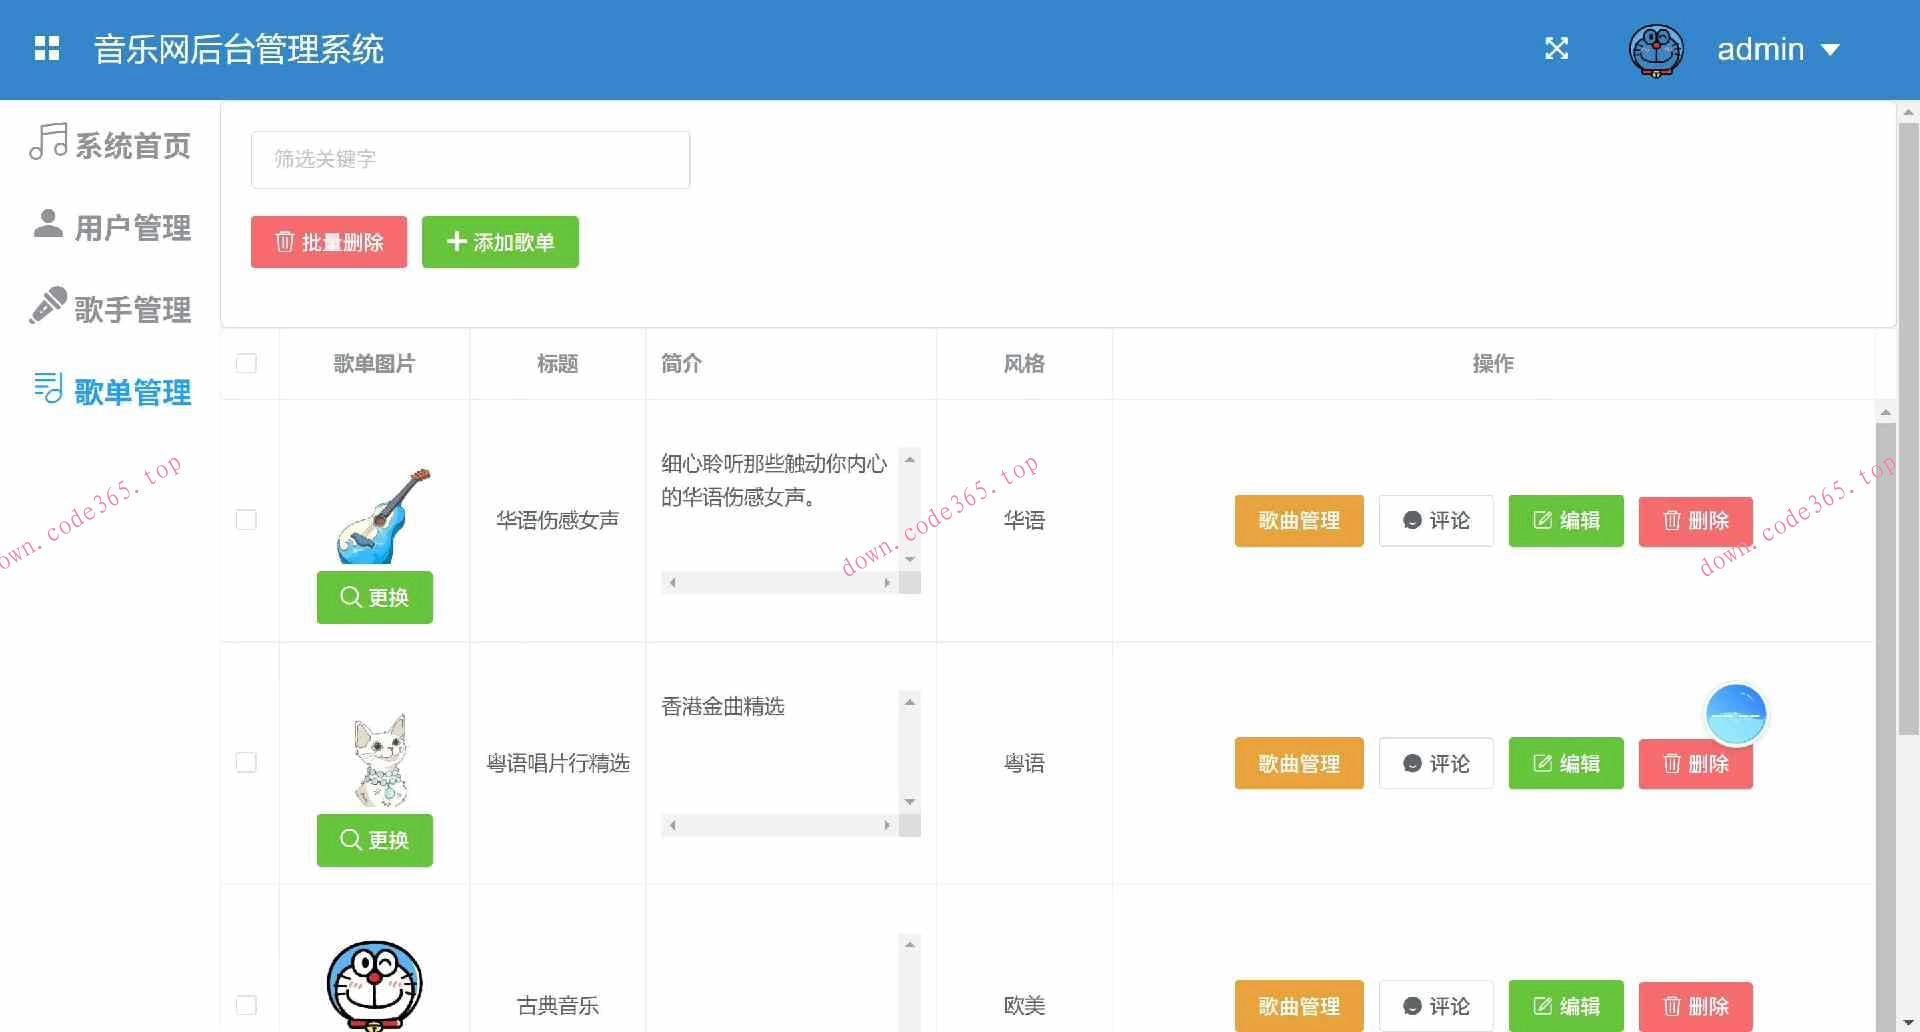Click the 添加歌单 button
The image size is (1920, 1032).
click(x=500, y=241)
